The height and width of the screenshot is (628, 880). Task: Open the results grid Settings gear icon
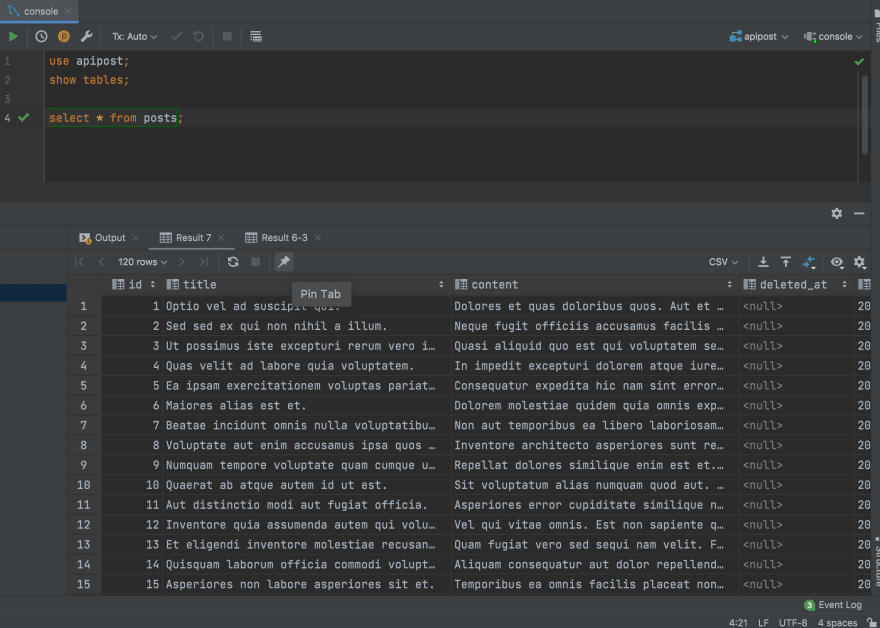[x=861, y=262]
